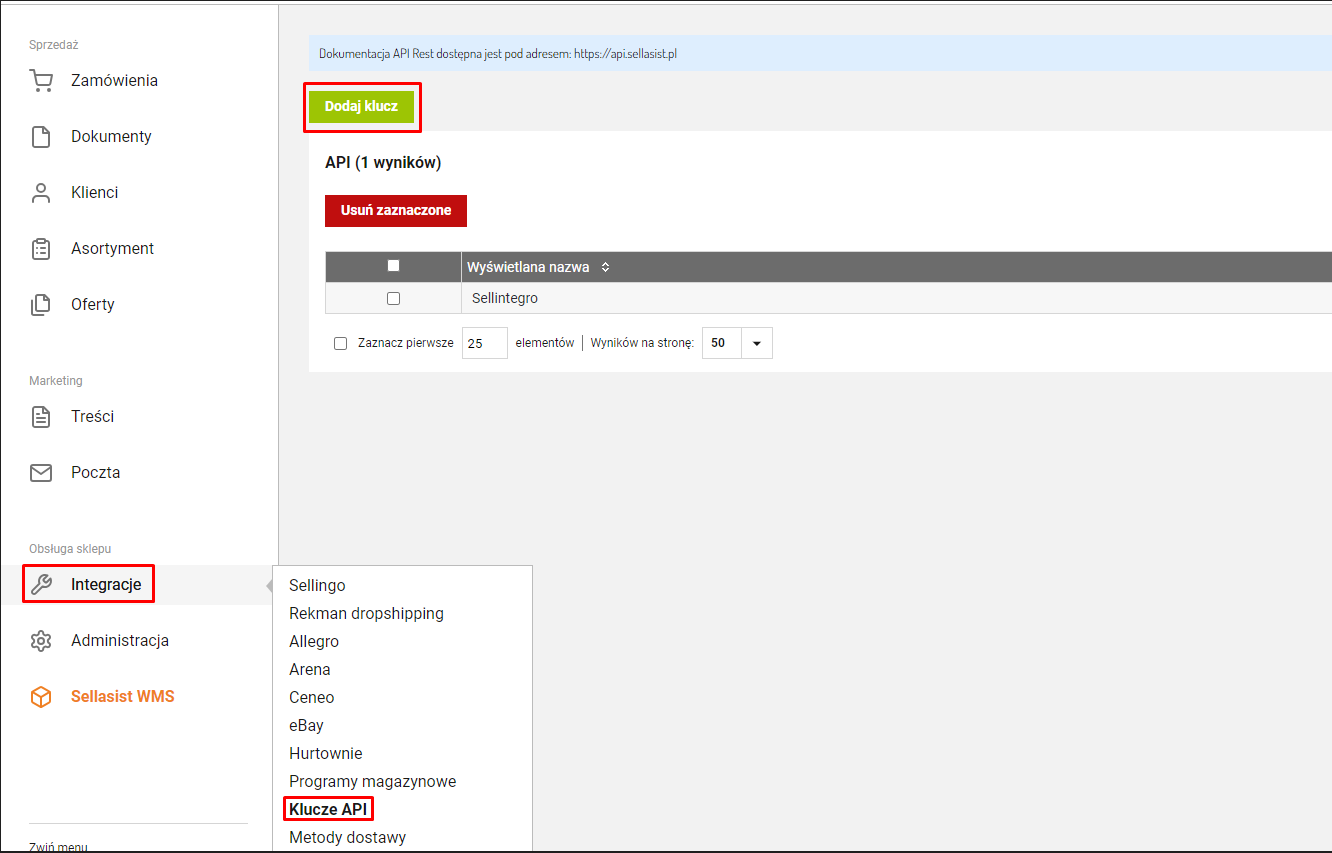Open Oferty section

pyautogui.click(x=93, y=304)
